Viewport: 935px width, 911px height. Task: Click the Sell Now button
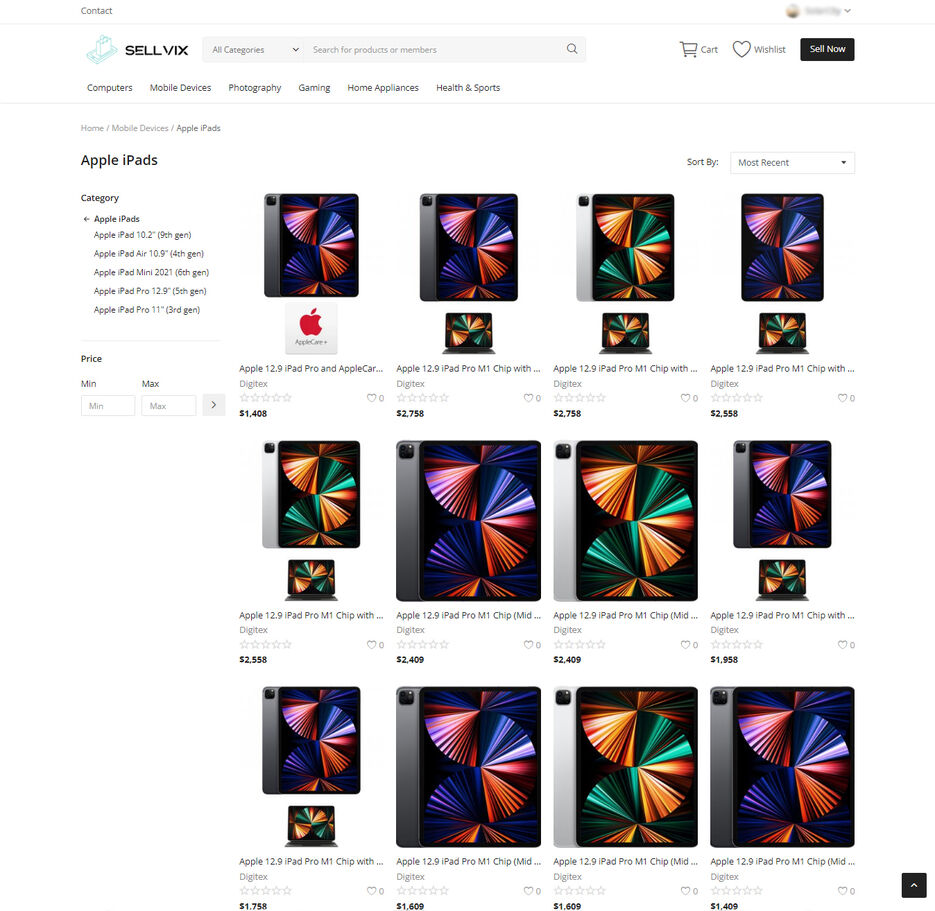pos(827,49)
